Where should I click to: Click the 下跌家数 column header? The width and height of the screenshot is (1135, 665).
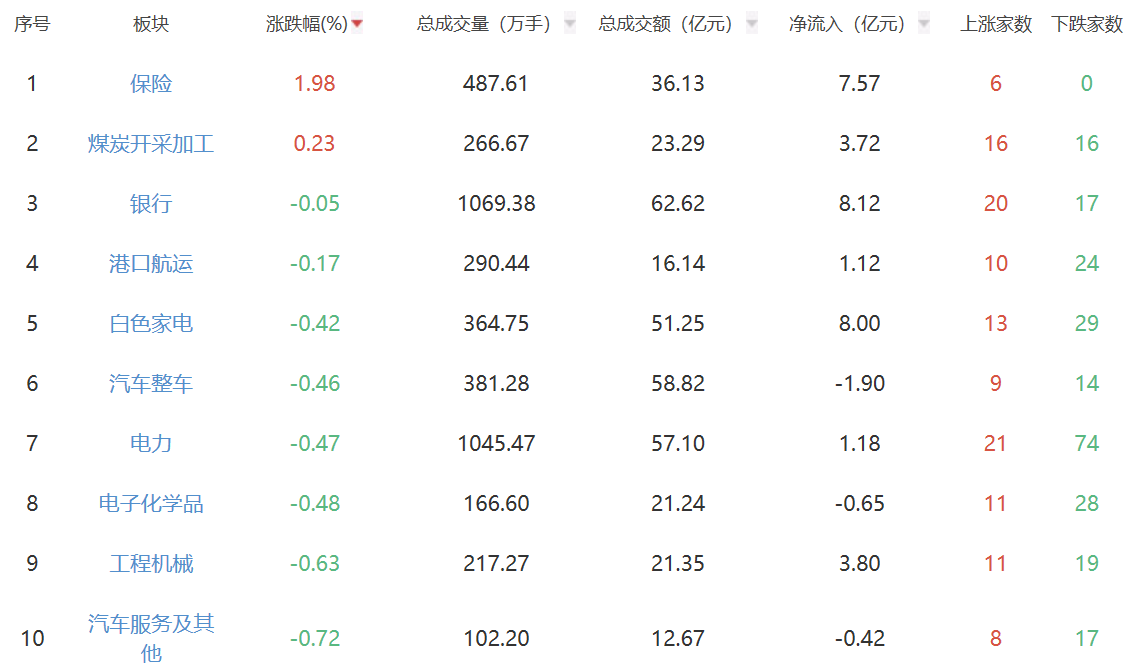coord(1087,24)
